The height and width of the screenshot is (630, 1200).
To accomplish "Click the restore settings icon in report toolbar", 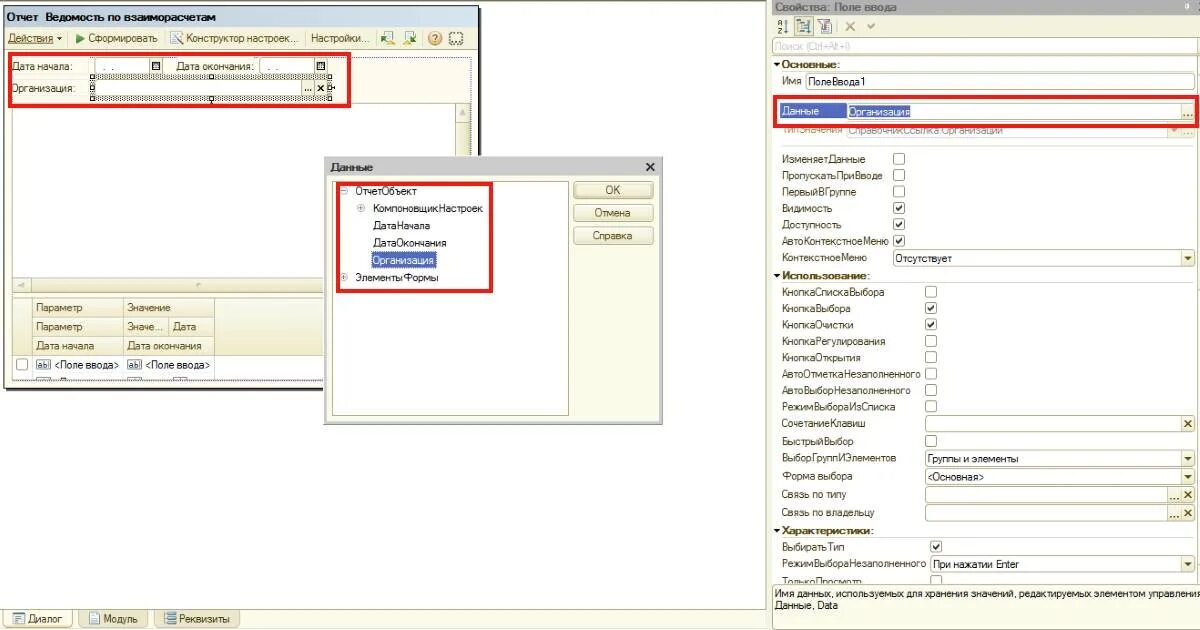I will click(x=388, y=38).
